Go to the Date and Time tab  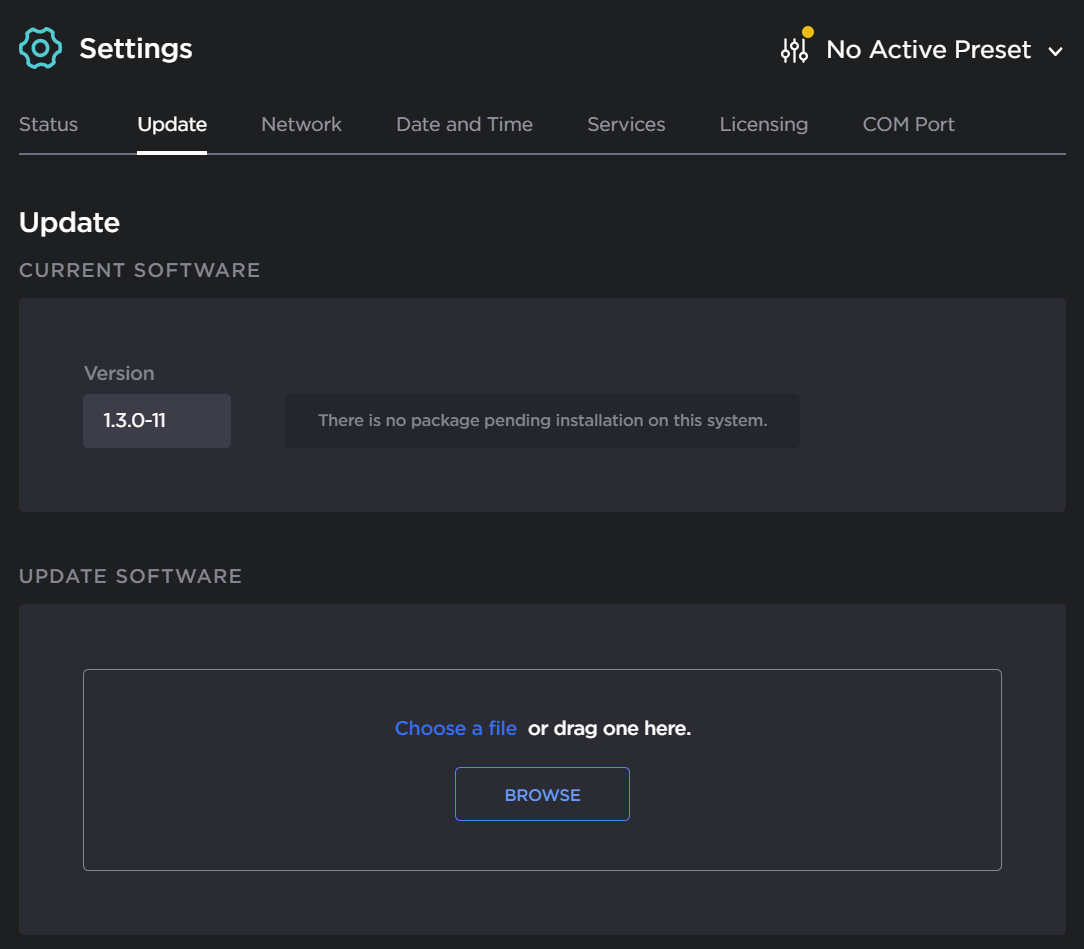pos(464,125)
